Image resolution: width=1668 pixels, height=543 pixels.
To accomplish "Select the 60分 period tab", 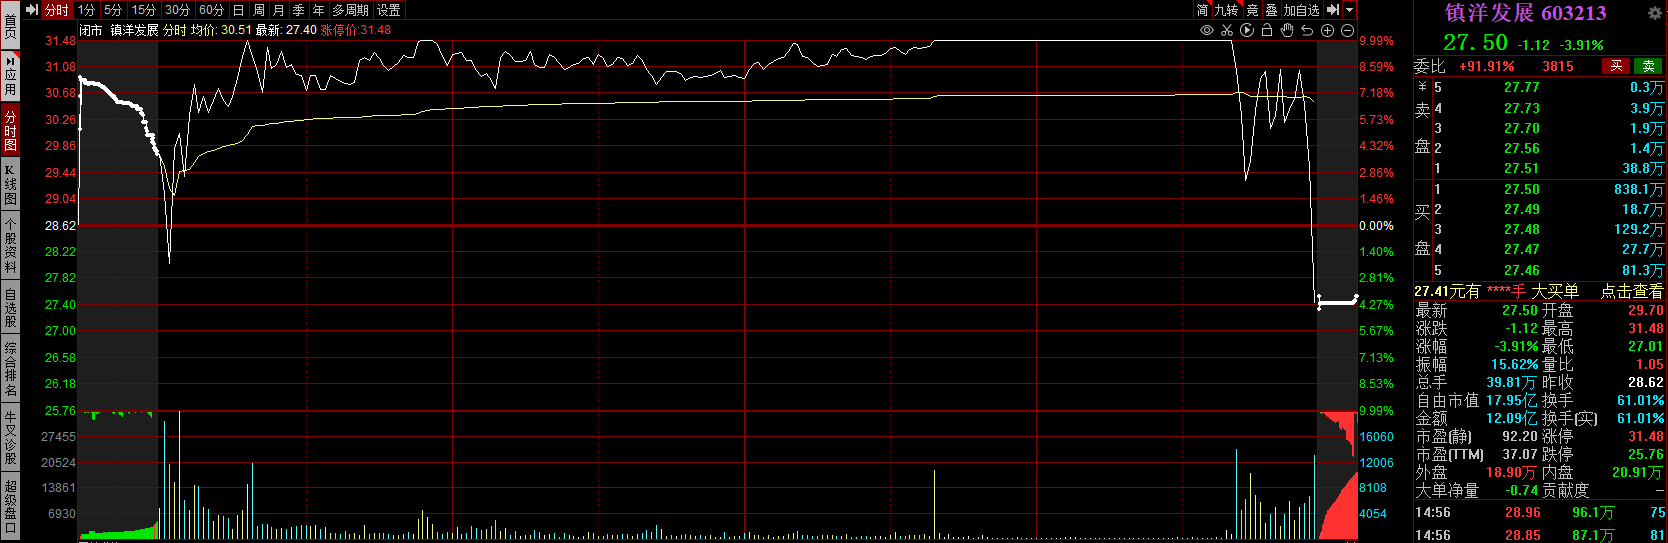I will click(x=211, y=10).
